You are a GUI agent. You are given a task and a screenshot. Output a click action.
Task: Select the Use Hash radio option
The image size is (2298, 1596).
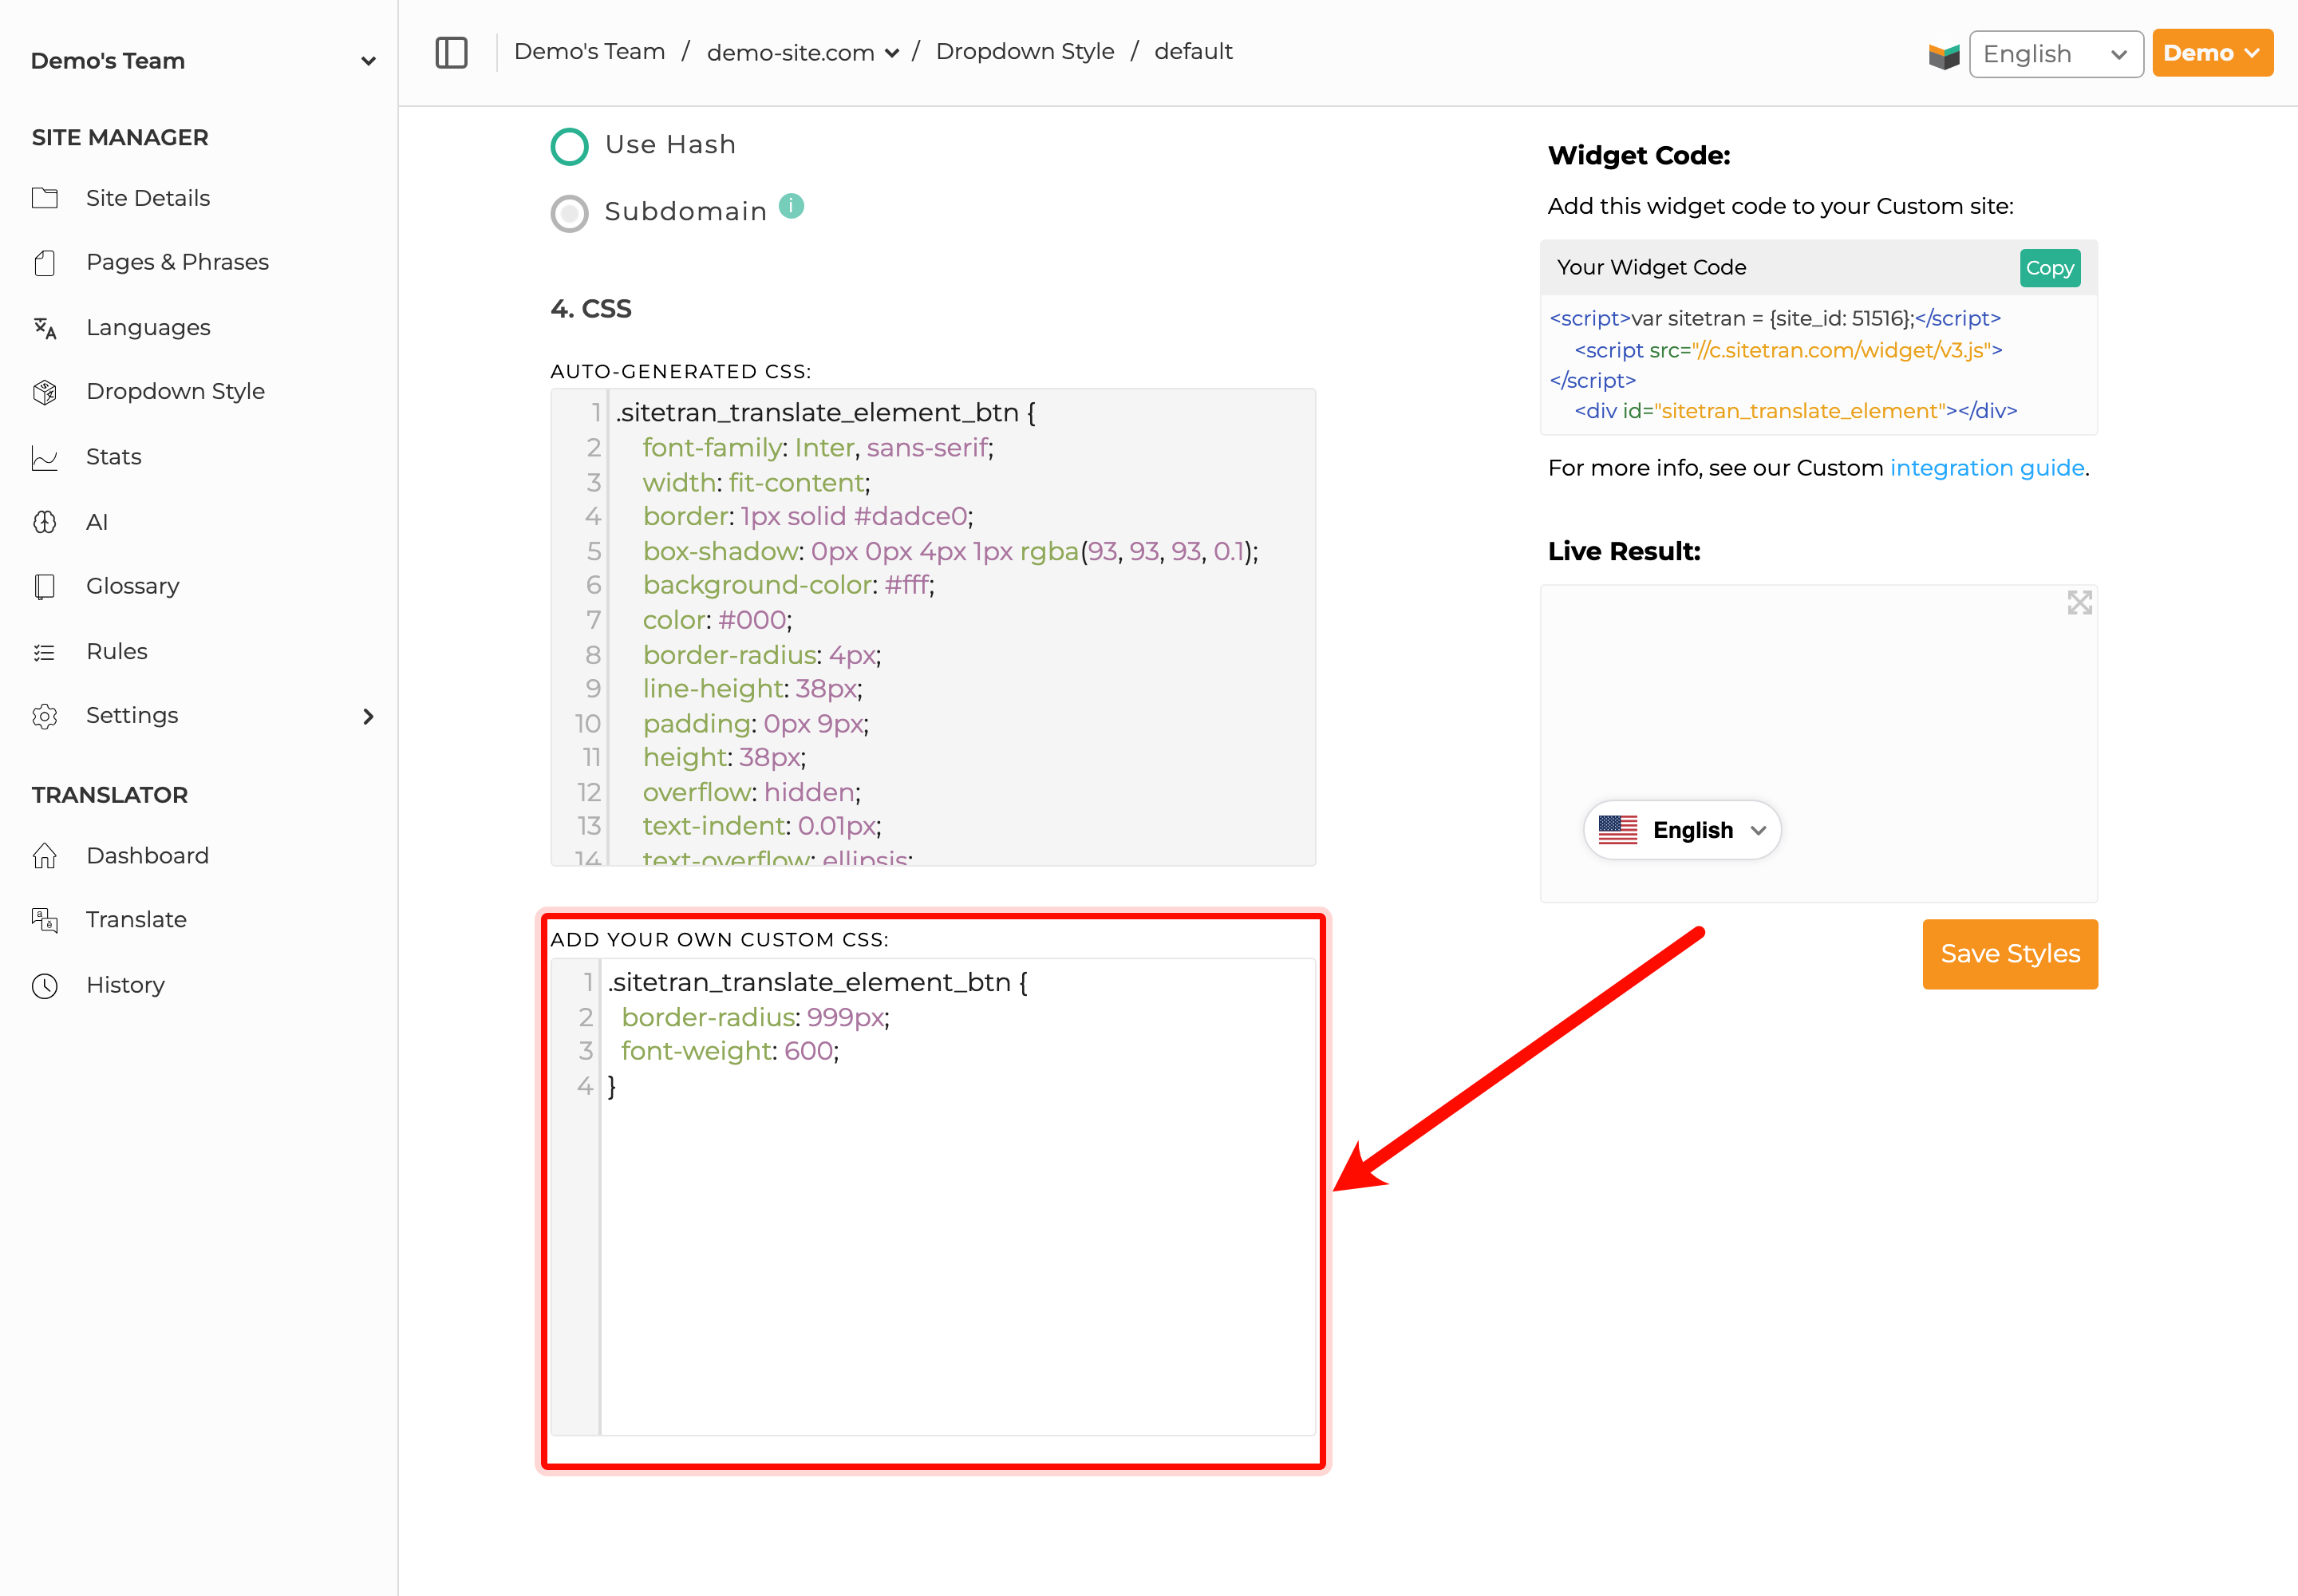(569, 146)
